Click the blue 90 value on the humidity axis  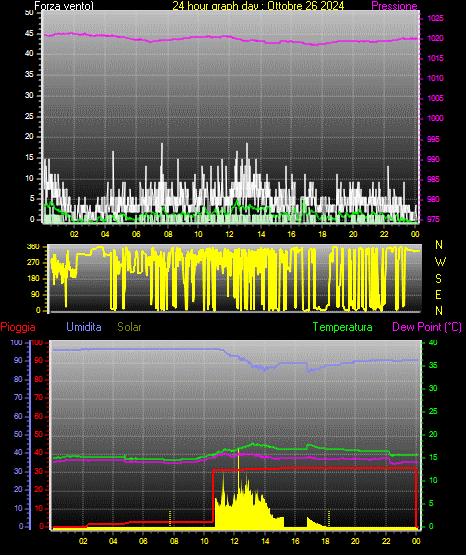coord(18,360)
